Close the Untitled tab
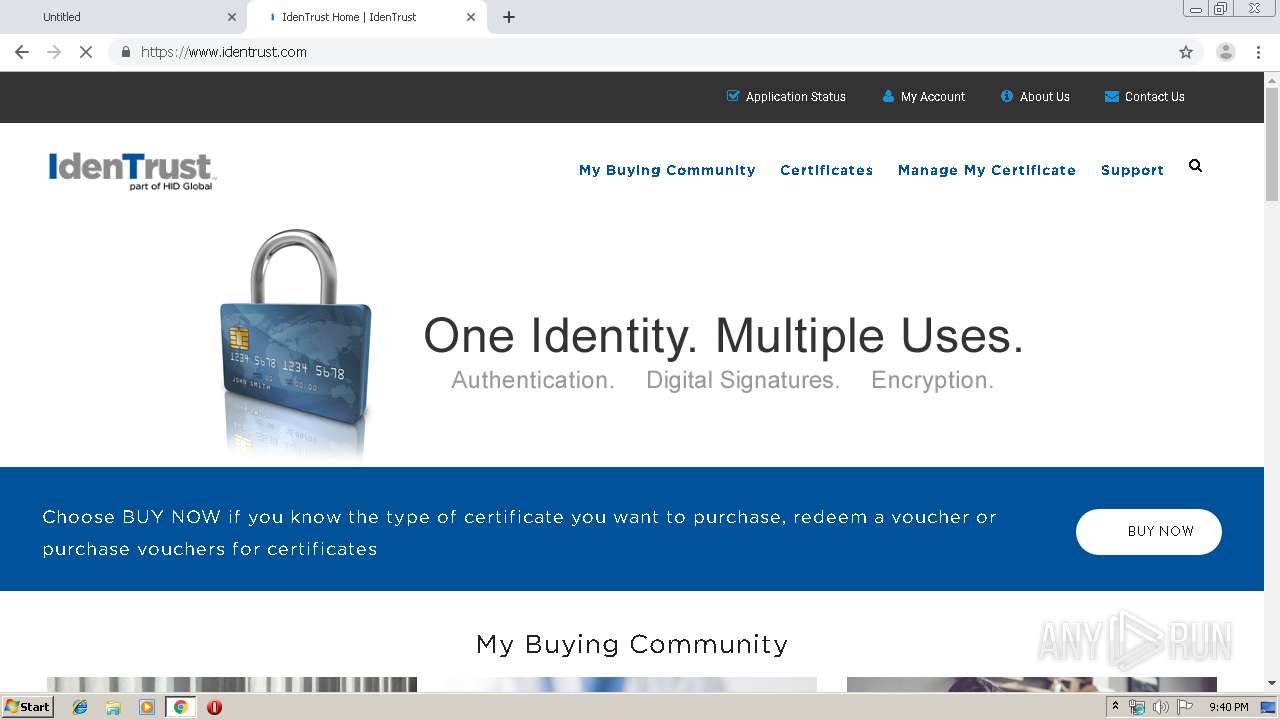 click(x=232, y=17)
